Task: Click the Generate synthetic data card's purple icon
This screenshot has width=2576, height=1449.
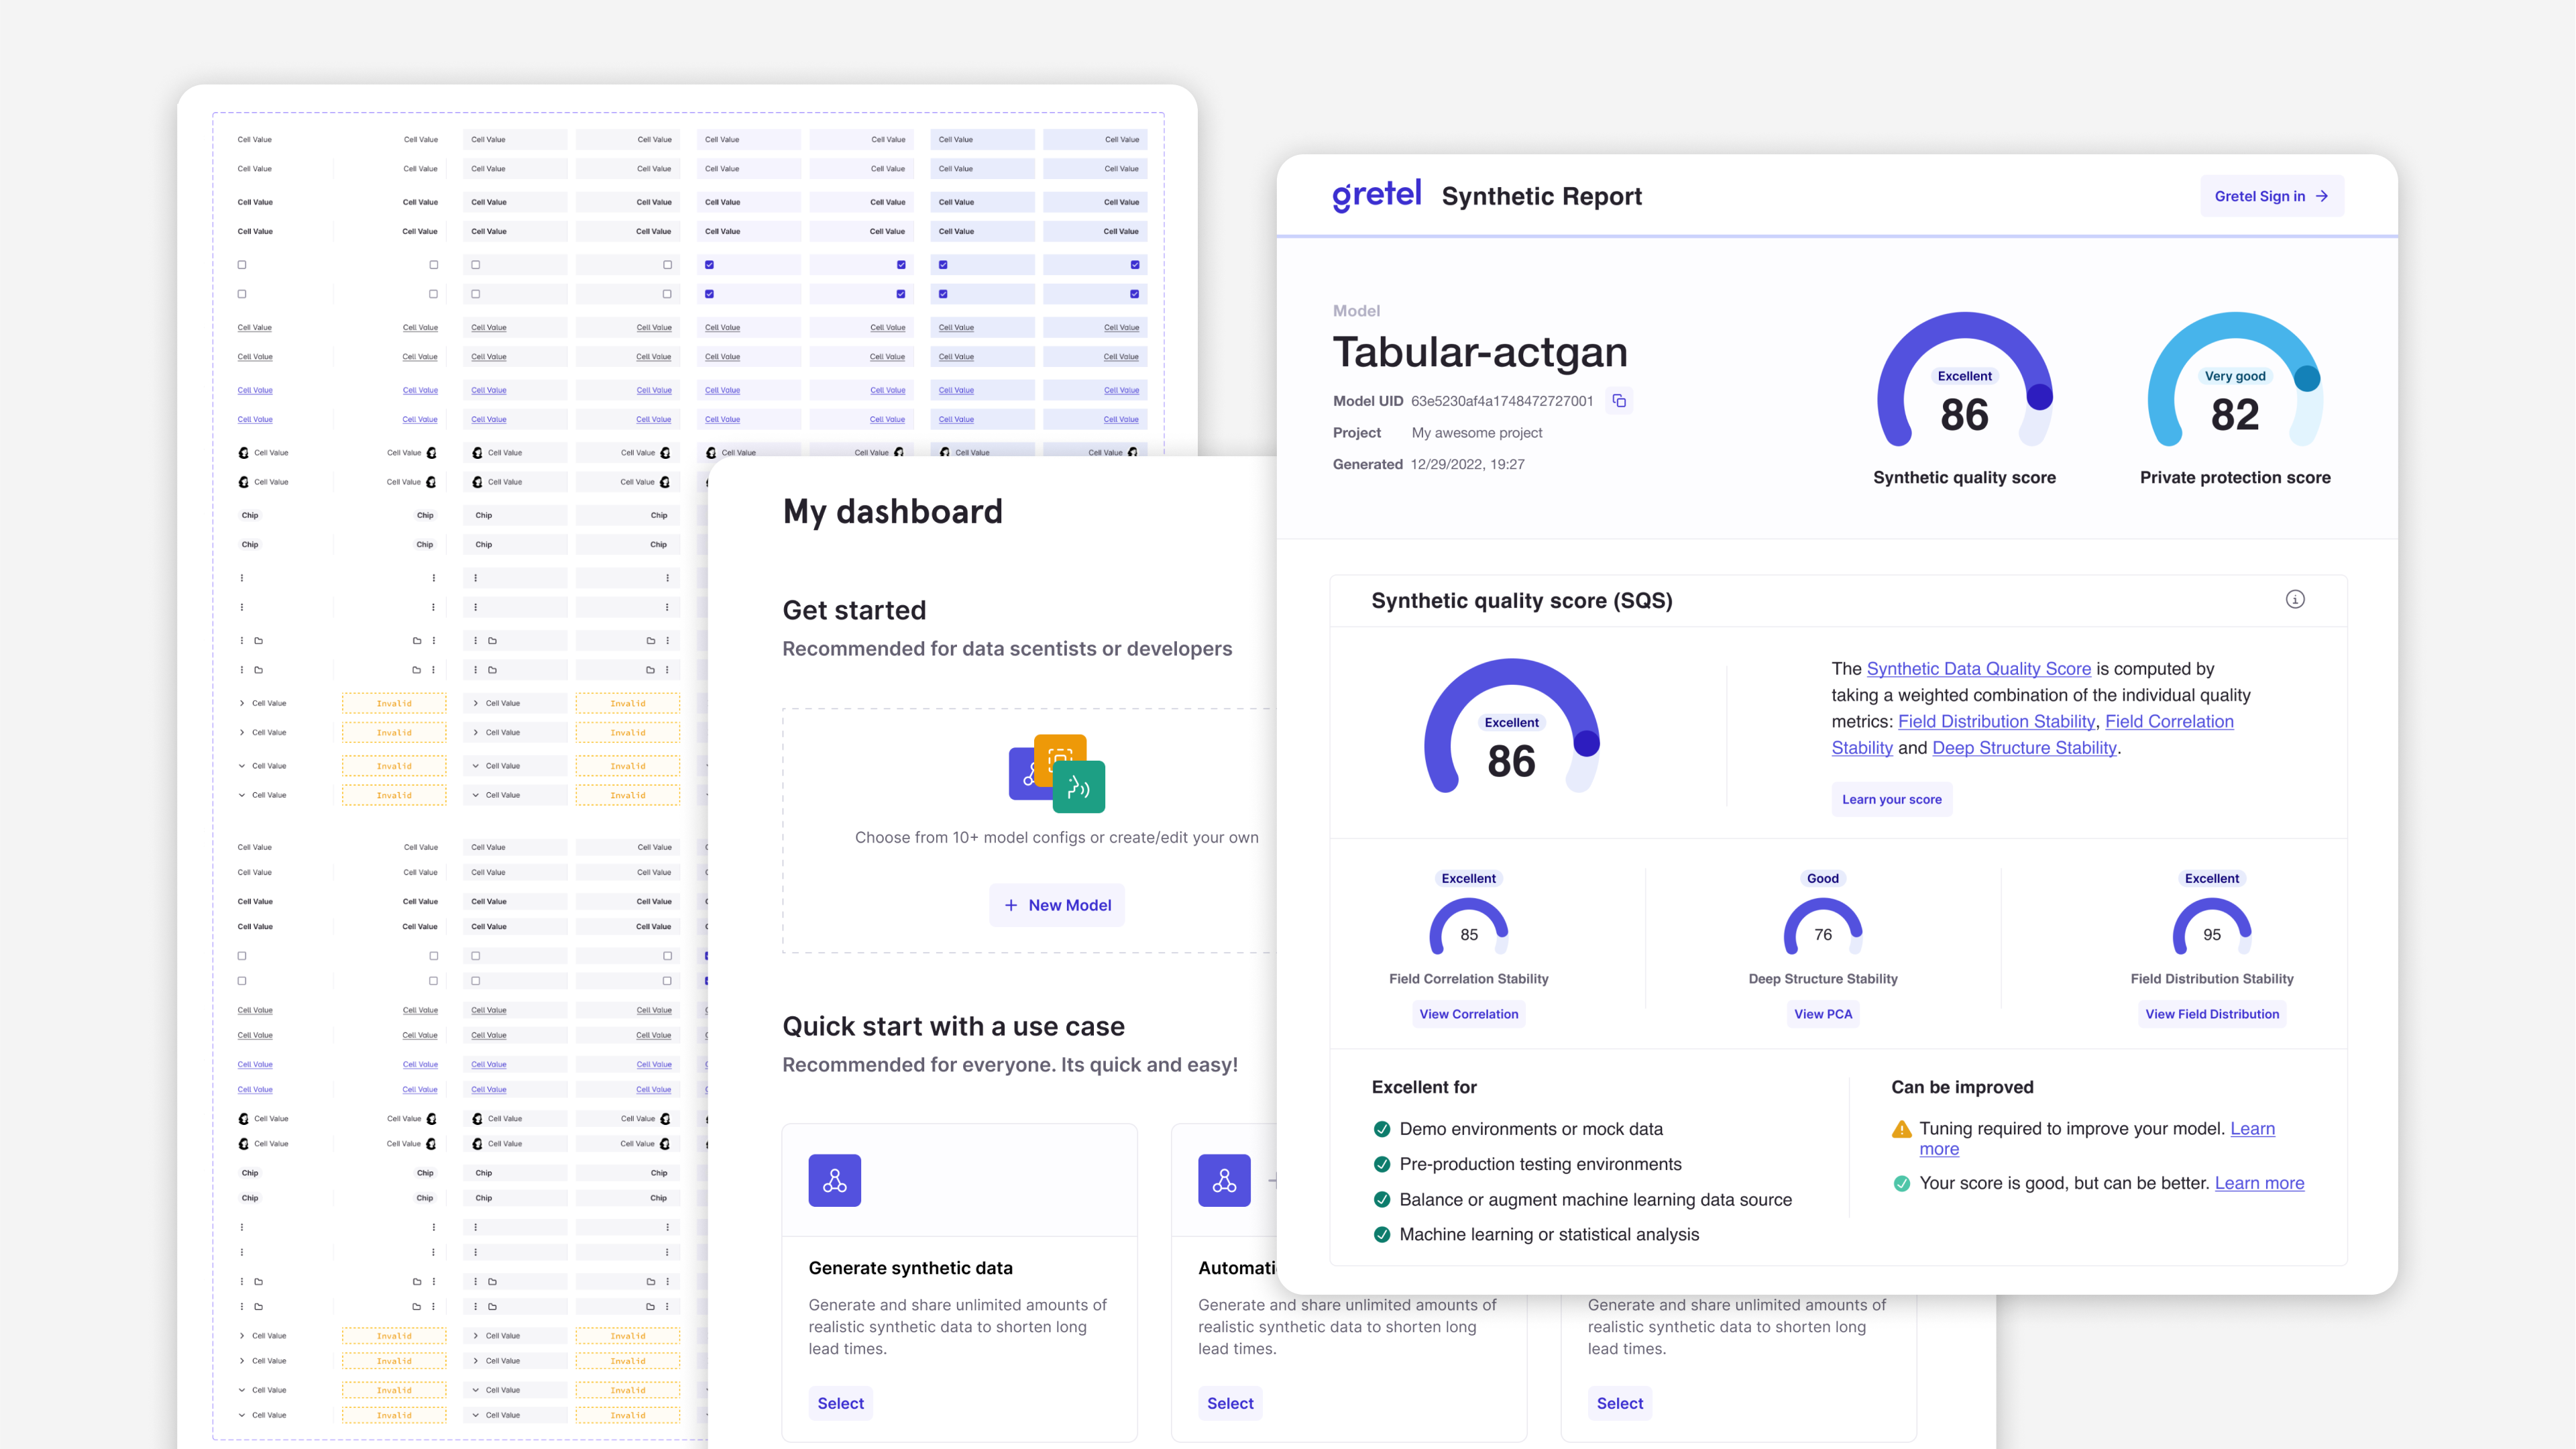Action: [834, 1181]
